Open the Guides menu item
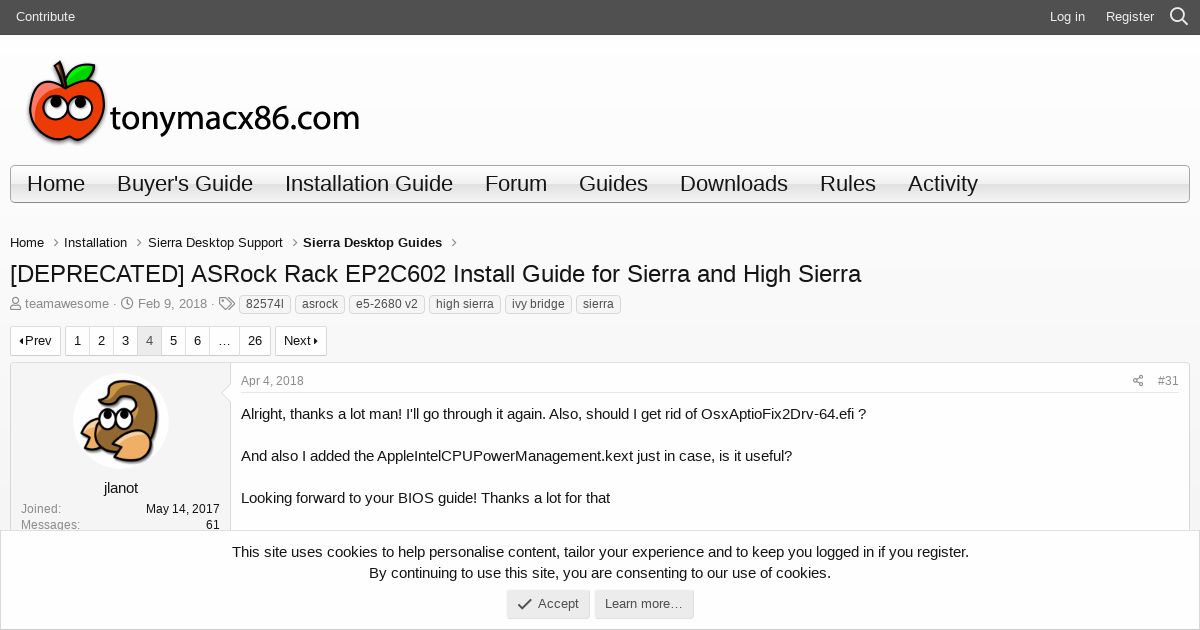Viewport: 1200px width, 630px height. pyautogui.click(x=613, y=184)
